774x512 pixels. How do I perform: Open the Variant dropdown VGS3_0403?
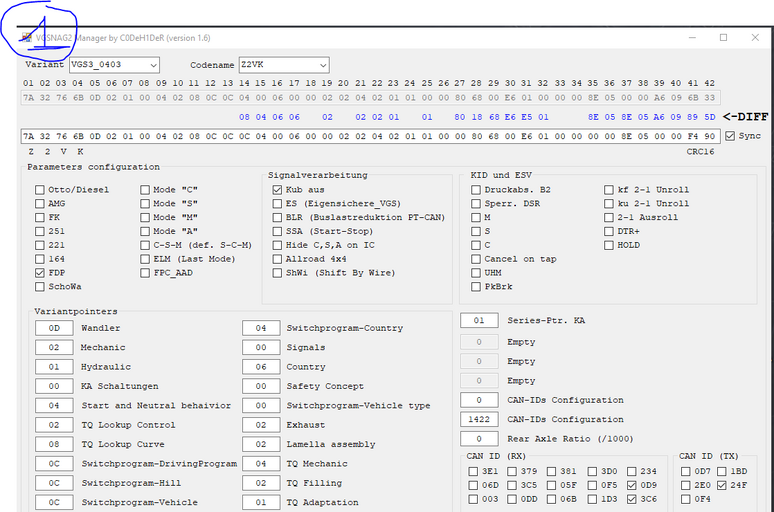click(x=114, y=65)
